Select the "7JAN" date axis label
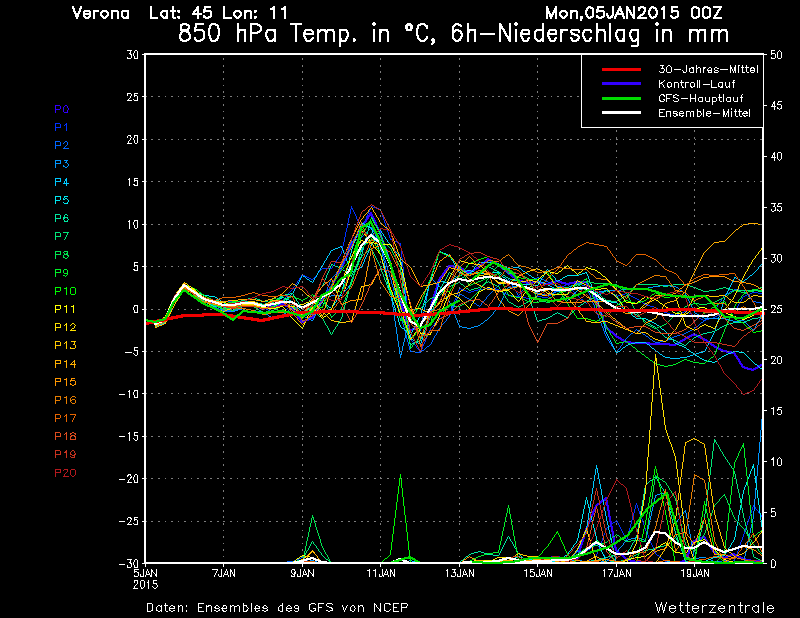 [224, 573]
